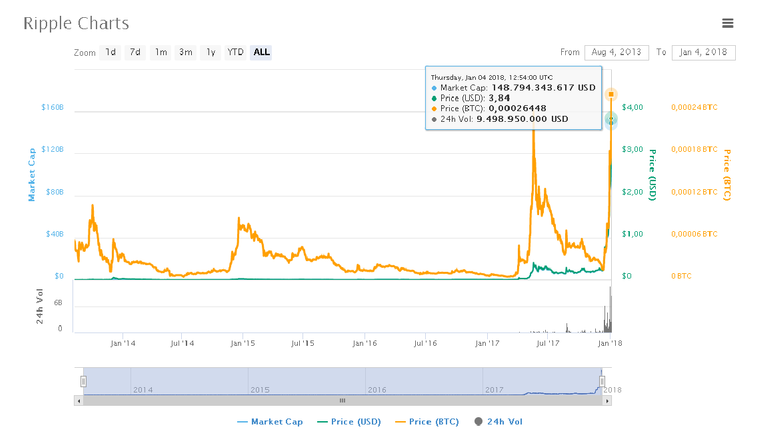Click the tooltip 24h Vol value

point(522,119)
